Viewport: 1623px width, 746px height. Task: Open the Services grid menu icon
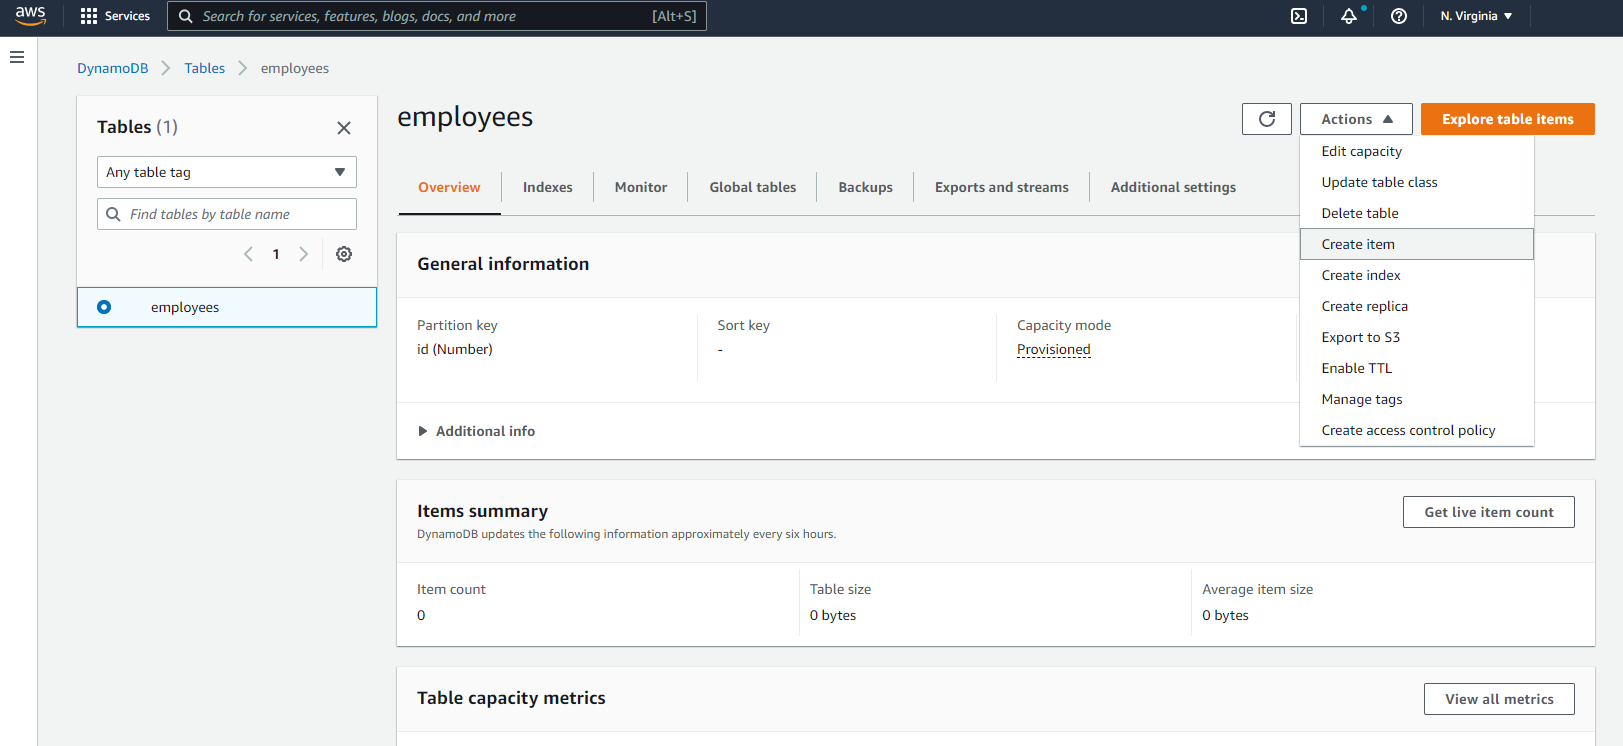(89, 16)
